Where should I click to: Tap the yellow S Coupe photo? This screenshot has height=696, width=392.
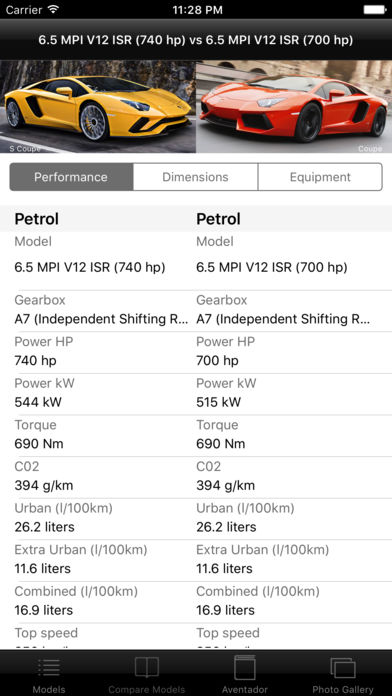point(98,107)
